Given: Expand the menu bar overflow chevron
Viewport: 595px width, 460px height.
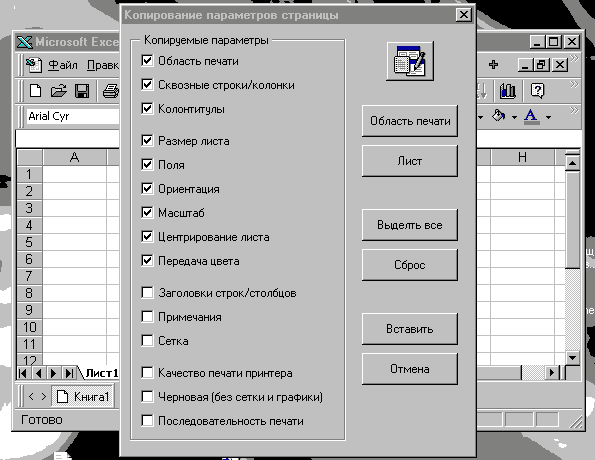Looking at the screenshot, I should click(x=574, y=59).
